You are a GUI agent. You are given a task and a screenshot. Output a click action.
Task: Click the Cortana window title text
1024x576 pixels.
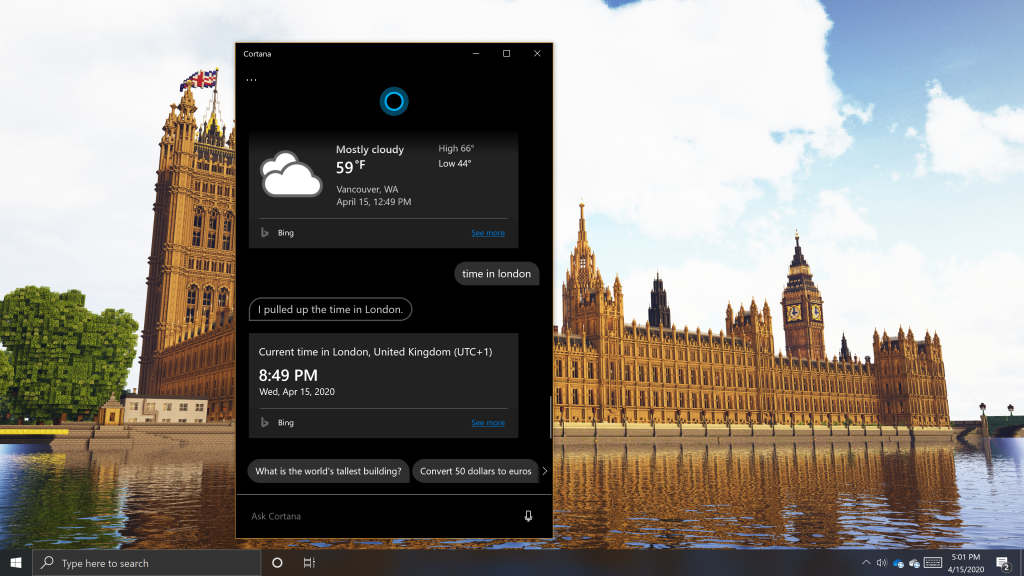click(257, 54)
